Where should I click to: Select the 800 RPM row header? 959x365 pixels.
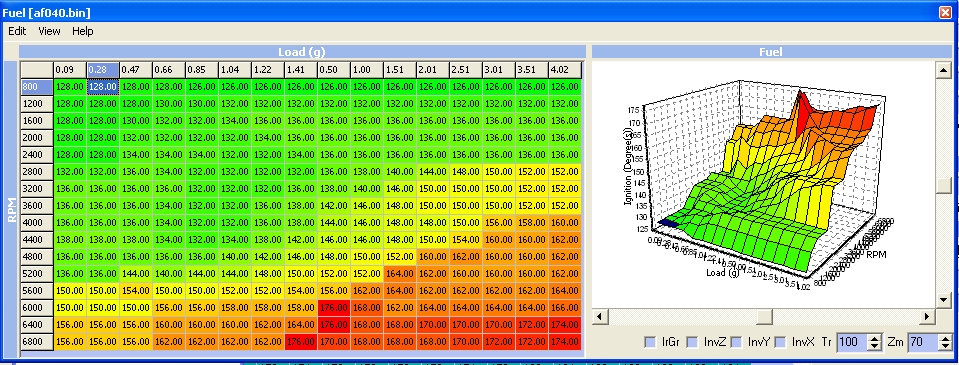(x=37, y=87)
